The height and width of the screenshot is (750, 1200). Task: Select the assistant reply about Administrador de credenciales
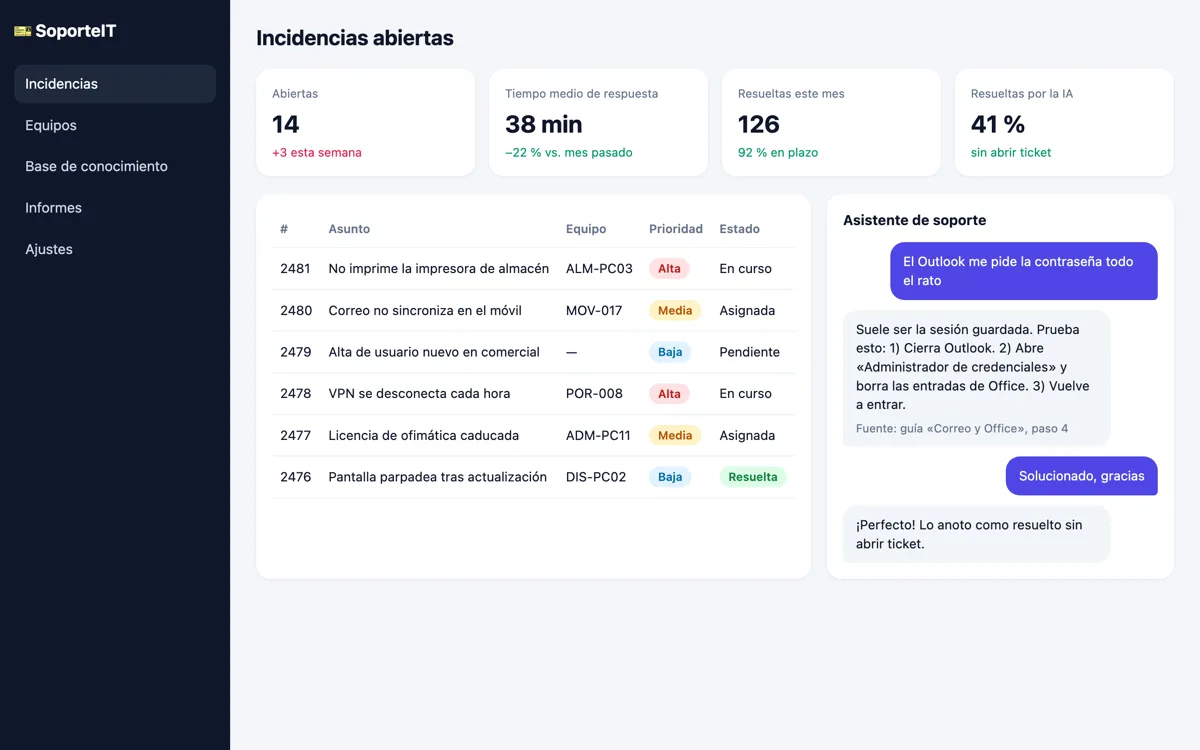coord(976,378)
